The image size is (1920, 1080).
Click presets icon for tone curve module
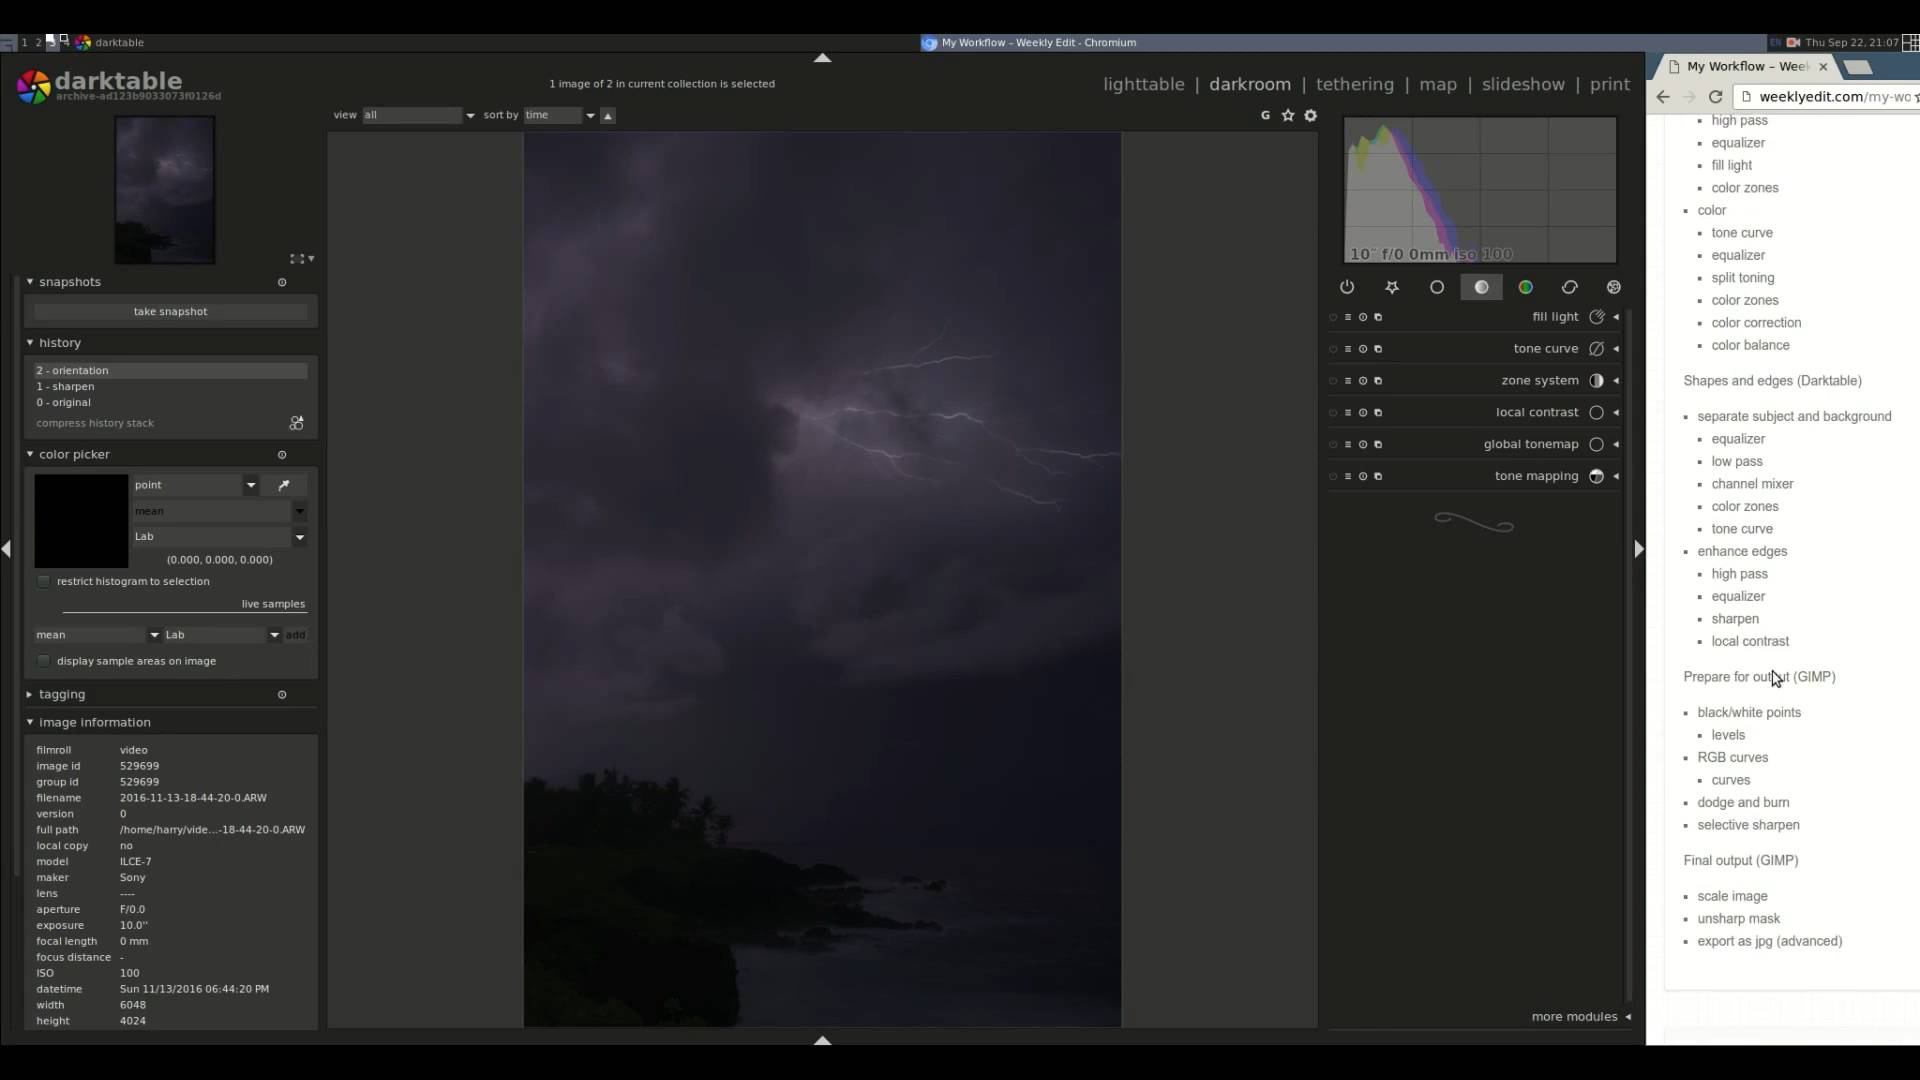(x=1348, y=349)
